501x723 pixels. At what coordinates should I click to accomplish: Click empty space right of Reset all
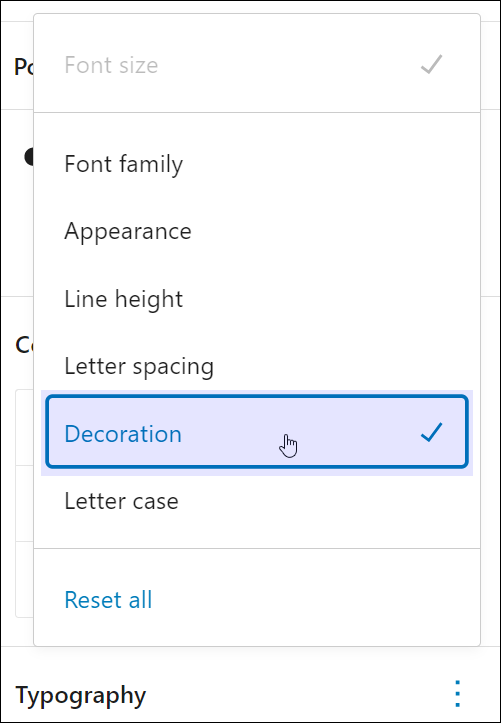[313, 599]
